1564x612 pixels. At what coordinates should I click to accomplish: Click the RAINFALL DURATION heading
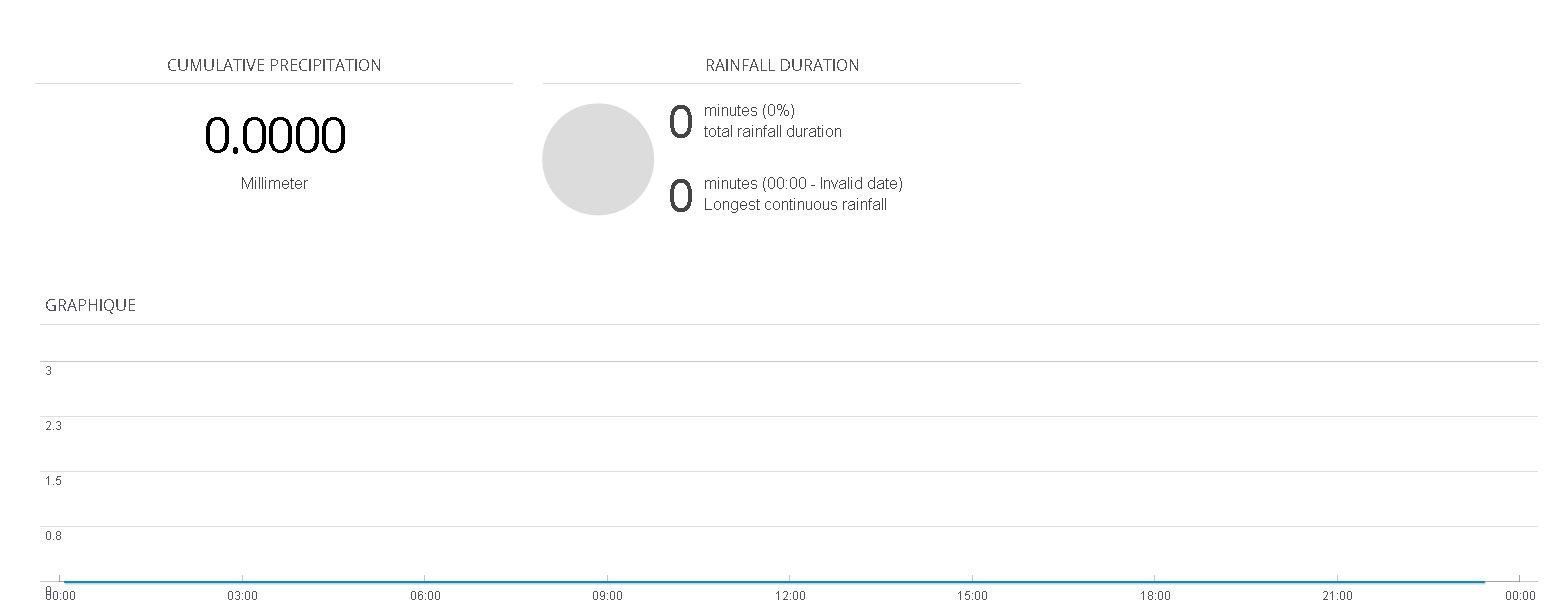click(x=782, y=65)
